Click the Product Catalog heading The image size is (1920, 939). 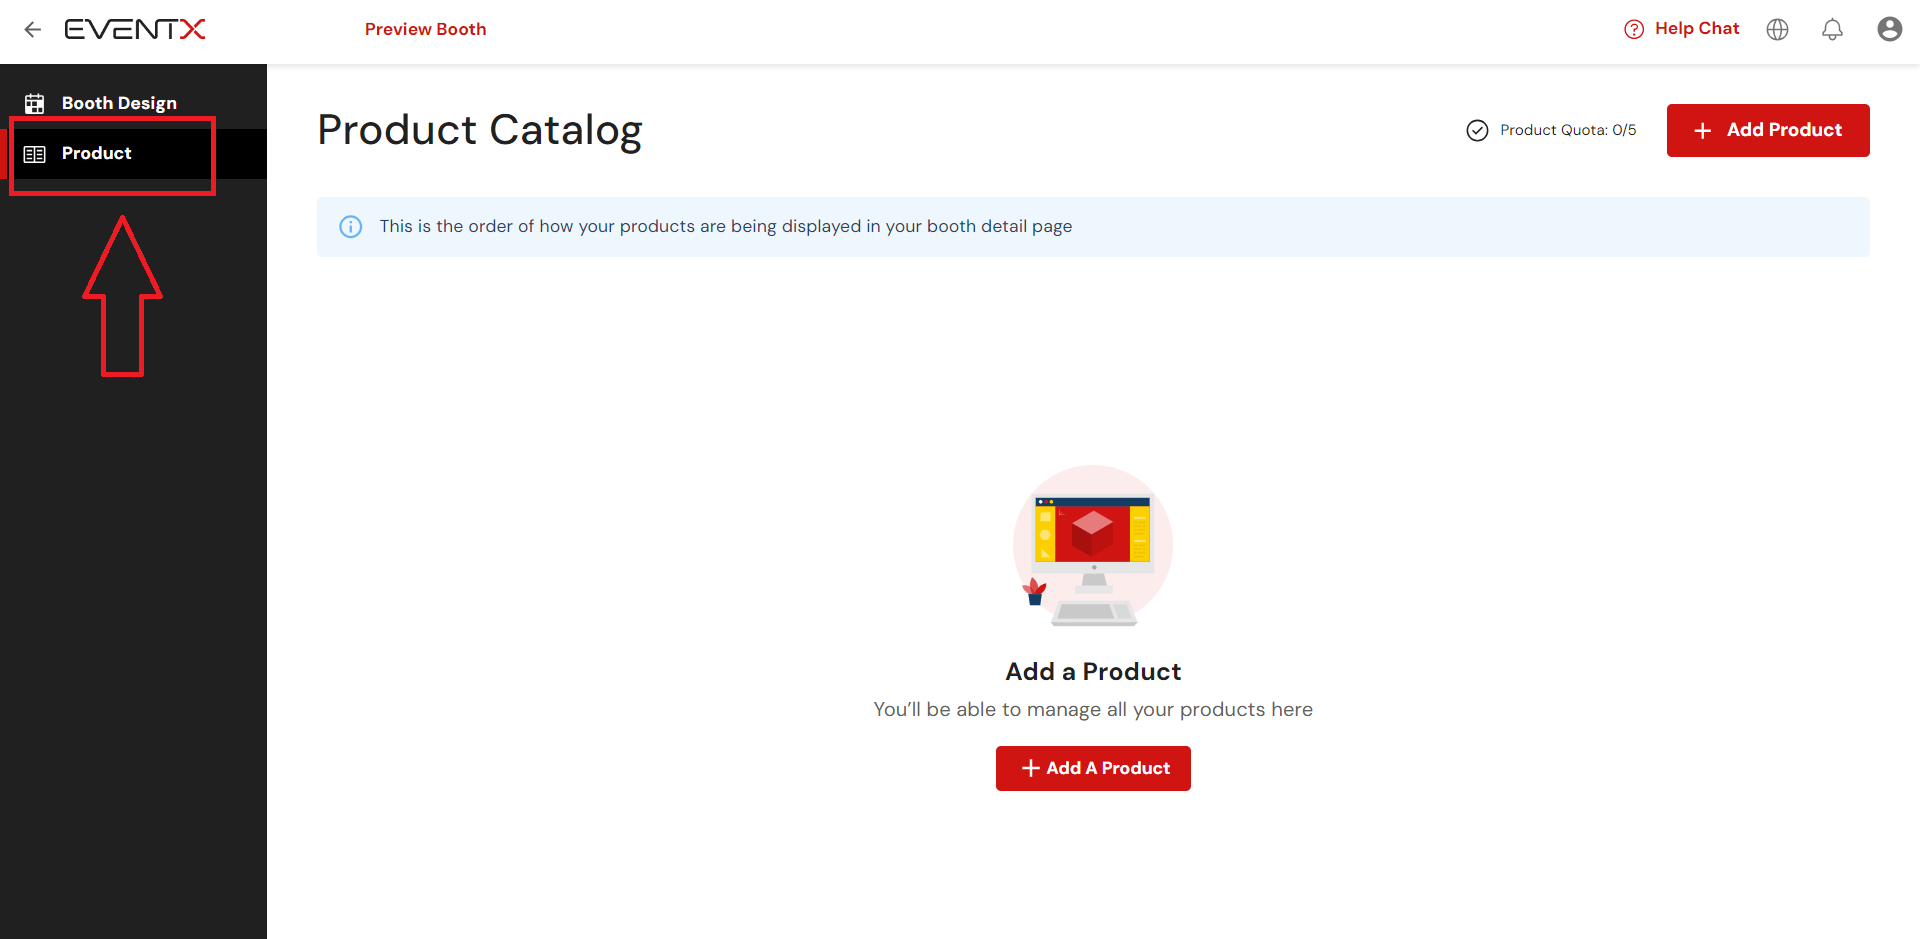click(480, 131)
